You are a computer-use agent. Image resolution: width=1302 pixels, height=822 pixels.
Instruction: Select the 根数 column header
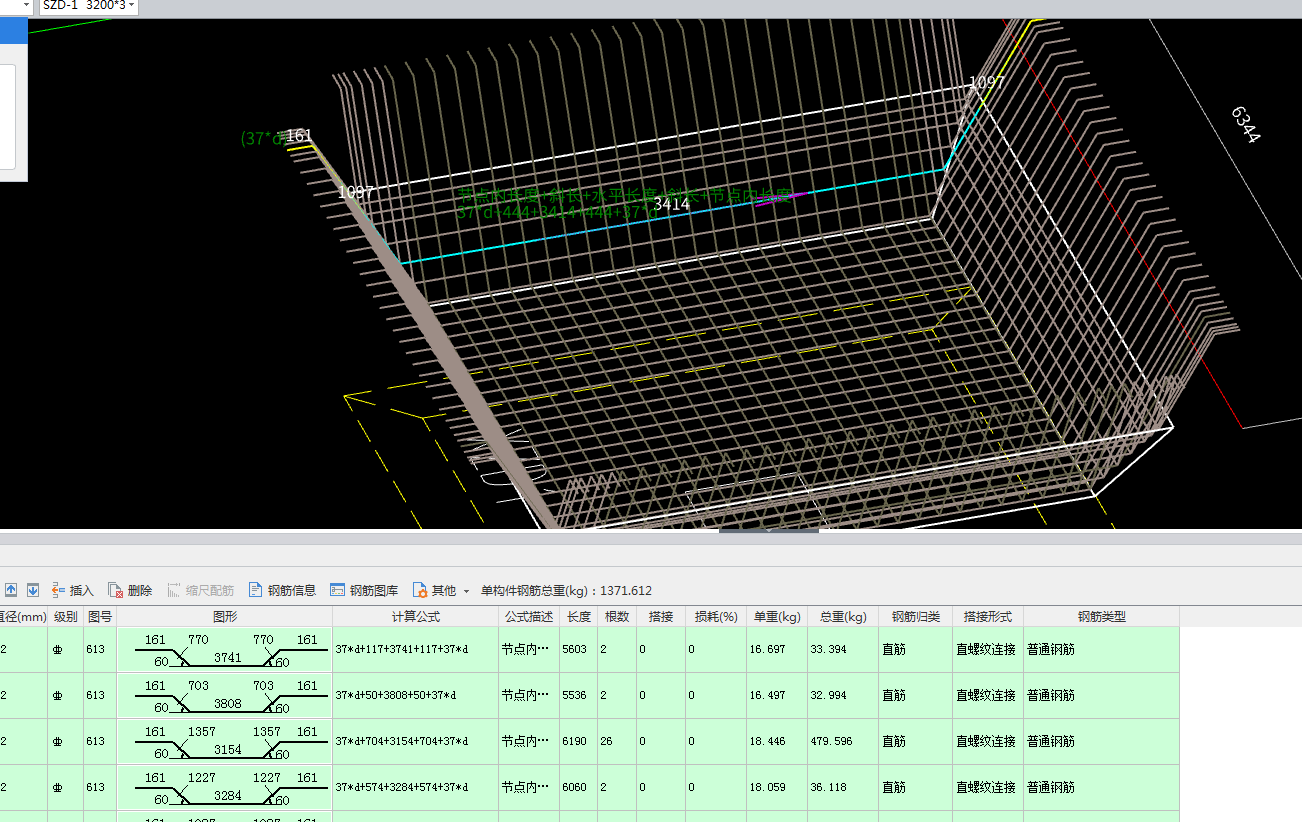coord(617,617)
